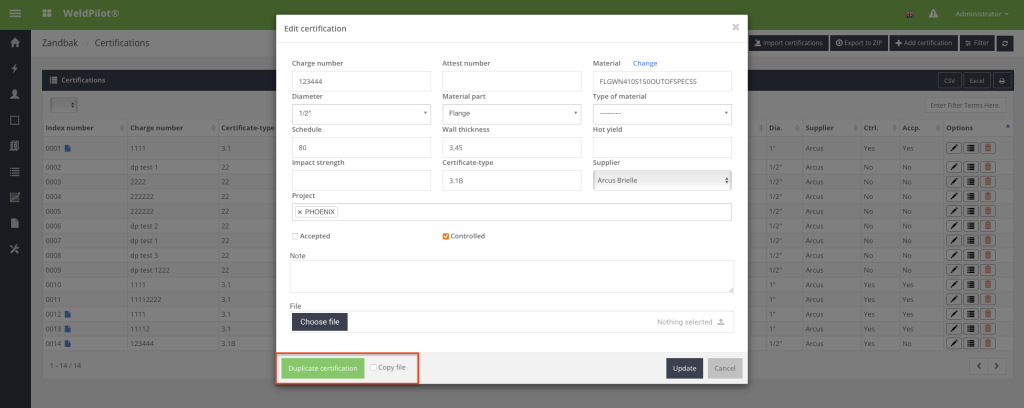Open the Diameter dropdown
Image resolution: width=1024 pixels, height=408 pixels.
(x=361, y=114)
